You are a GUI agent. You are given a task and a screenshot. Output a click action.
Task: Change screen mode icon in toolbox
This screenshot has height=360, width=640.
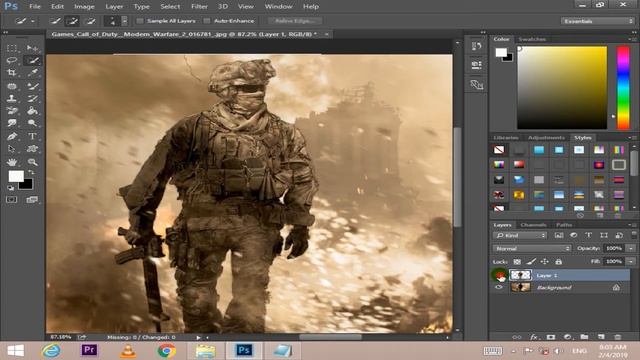32,200
